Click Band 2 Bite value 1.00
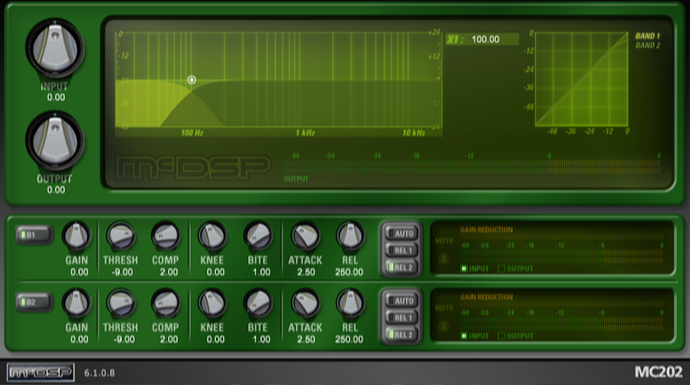Screen dimensions: 690x385 click(x=261, y=340)
